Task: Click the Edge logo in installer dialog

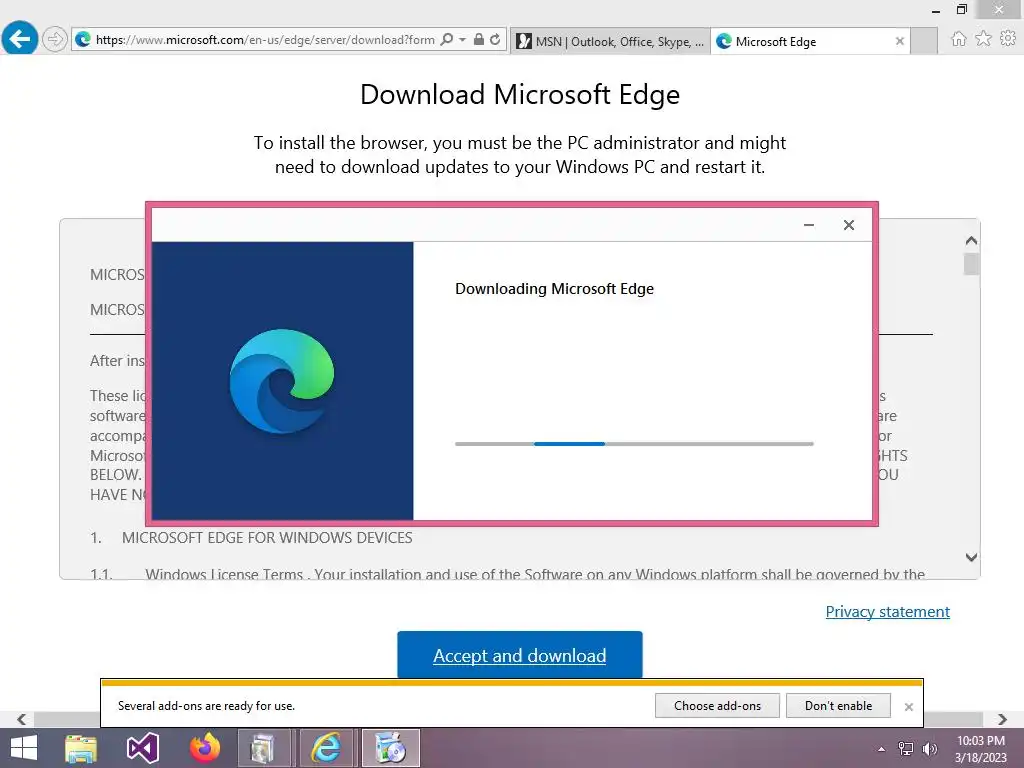Action: 281,381
